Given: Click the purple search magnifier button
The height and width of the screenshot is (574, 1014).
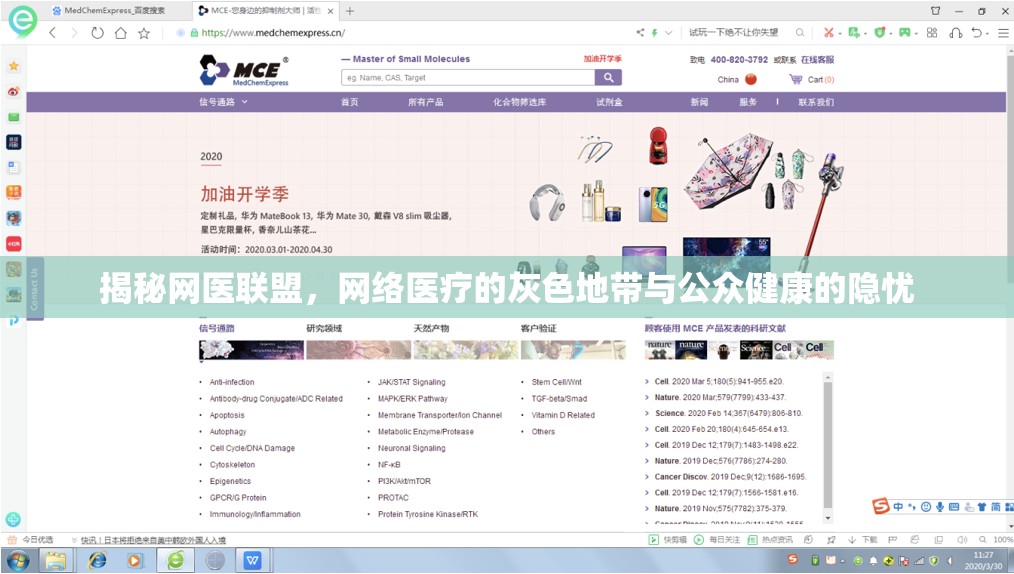Looking at the screenshot, I should (608, 78).
